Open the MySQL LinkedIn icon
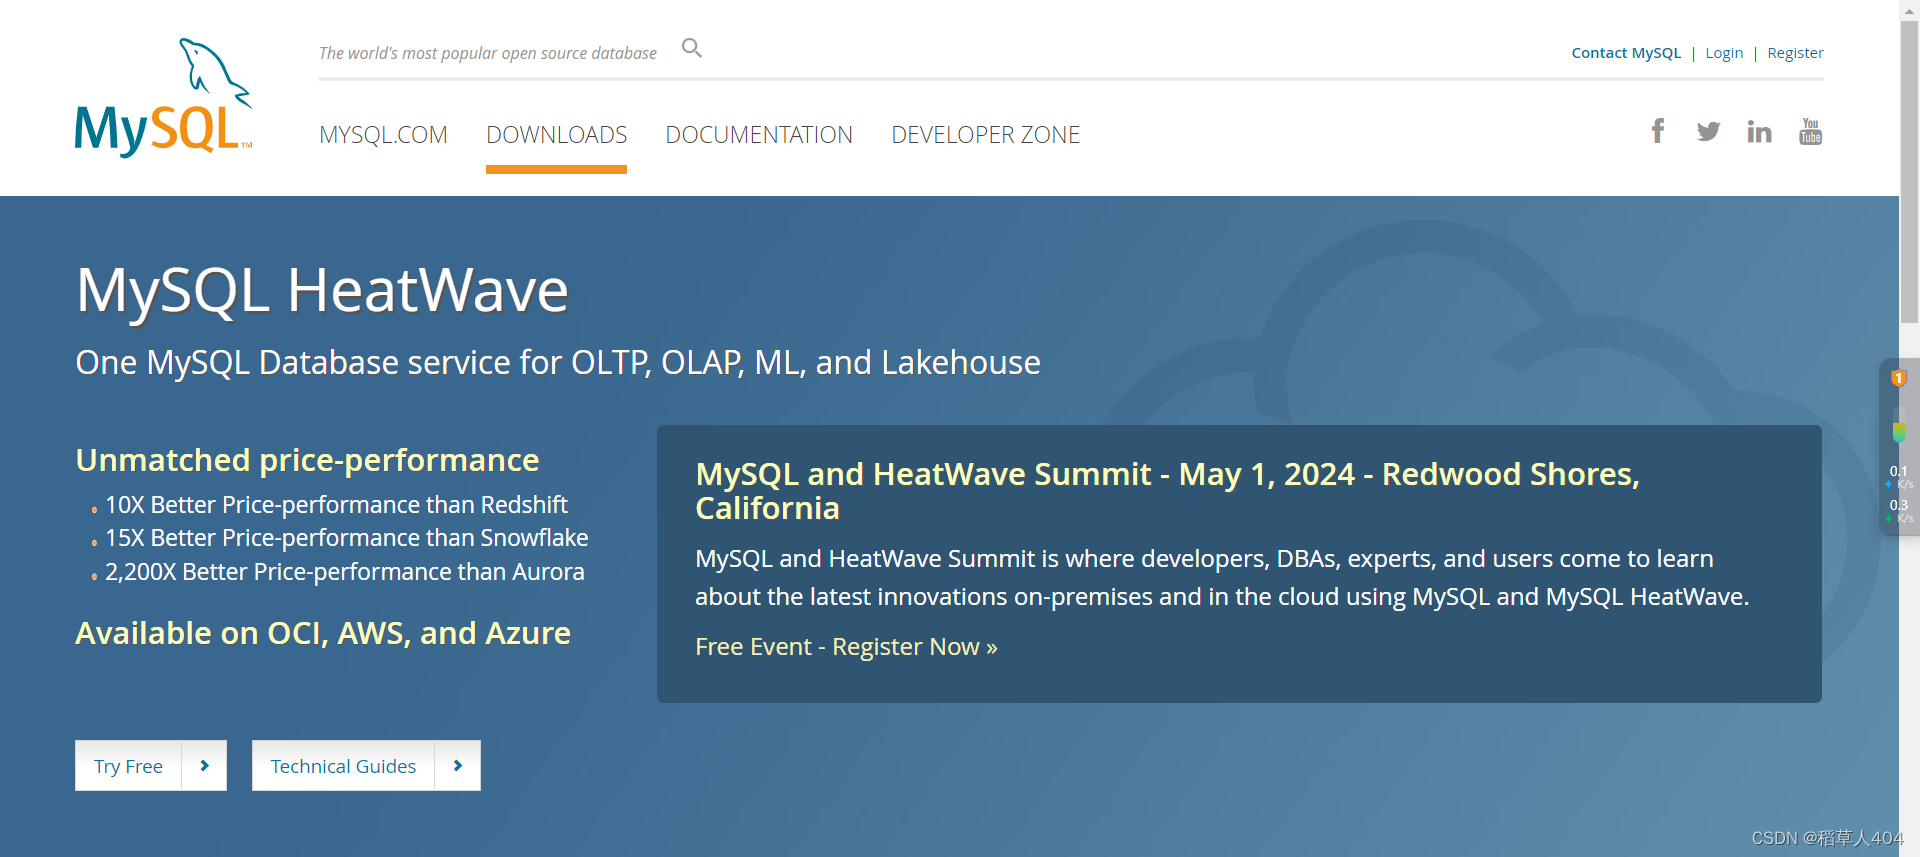The height and width of the screenshot is (857, 1920). (x=1759, y=131)
